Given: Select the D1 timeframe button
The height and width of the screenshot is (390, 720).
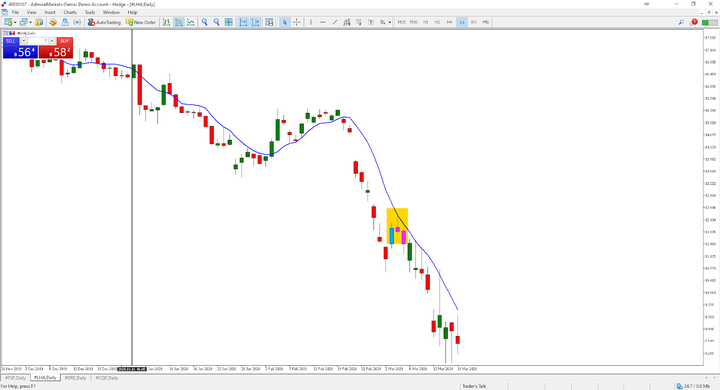Looking at the screenshot, I should coord(461,22).
